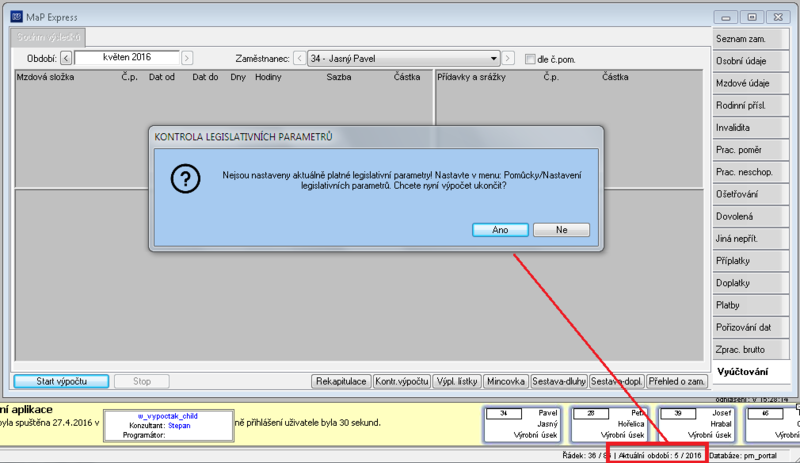800x463 pixels.
Task: Click Dat od column header
Action: pyautogui.click(x=162, y=77)
